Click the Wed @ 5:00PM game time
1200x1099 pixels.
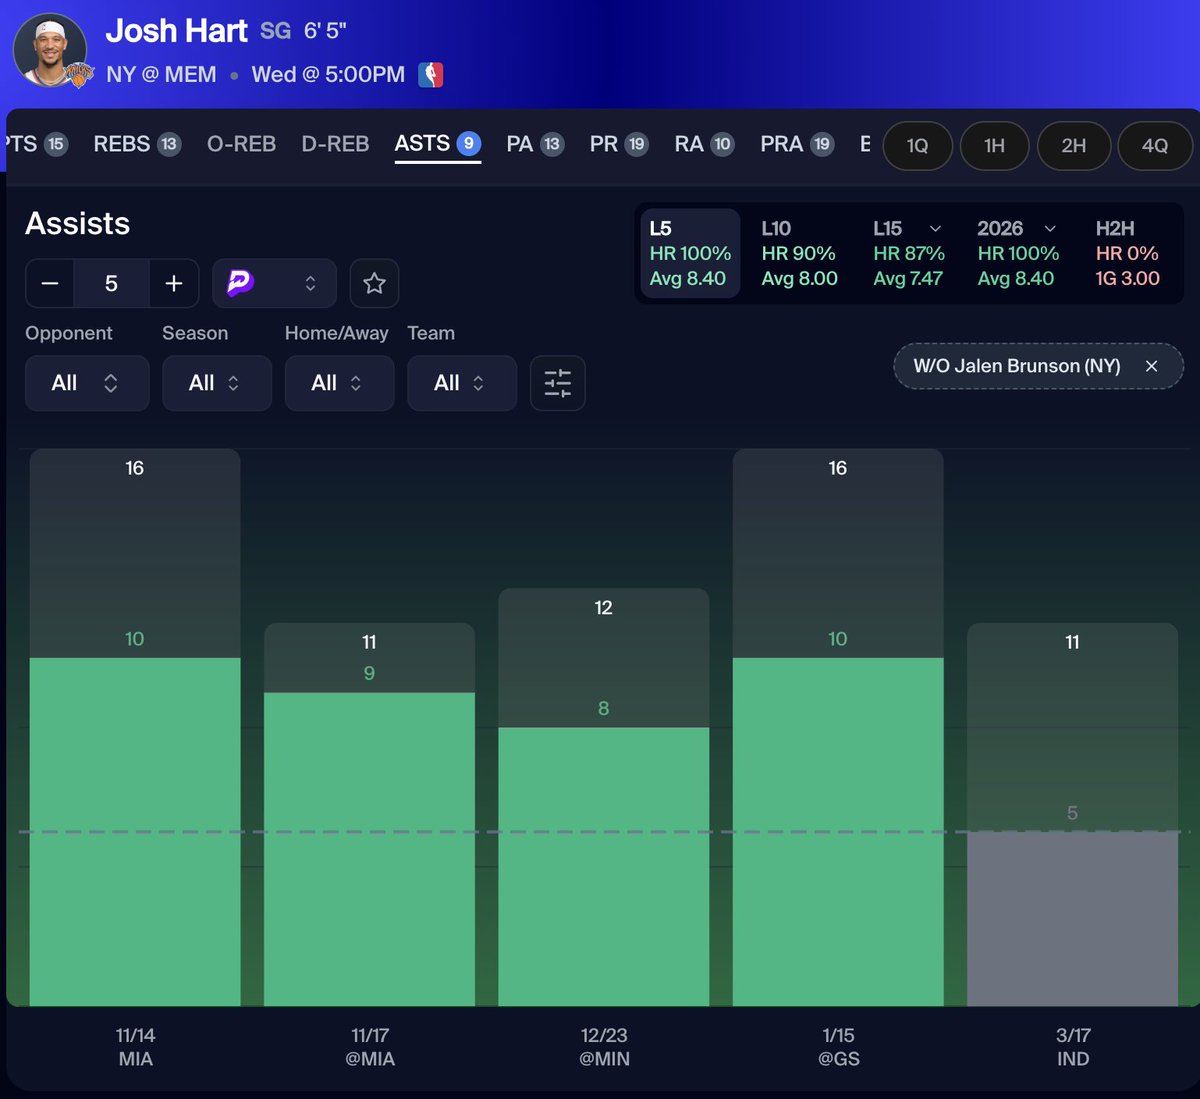tap(328, 75)
